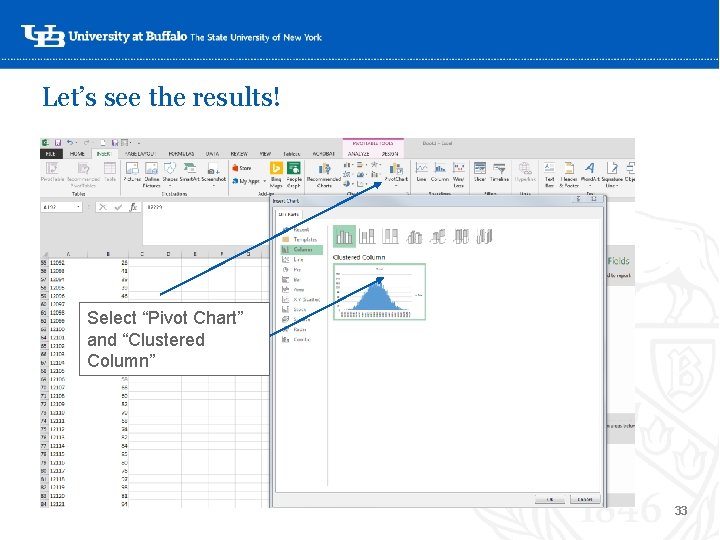The width and height of the screenshot is (720, 540).
Task: Open the Signature Line dropdown
Action: [612, 174]
